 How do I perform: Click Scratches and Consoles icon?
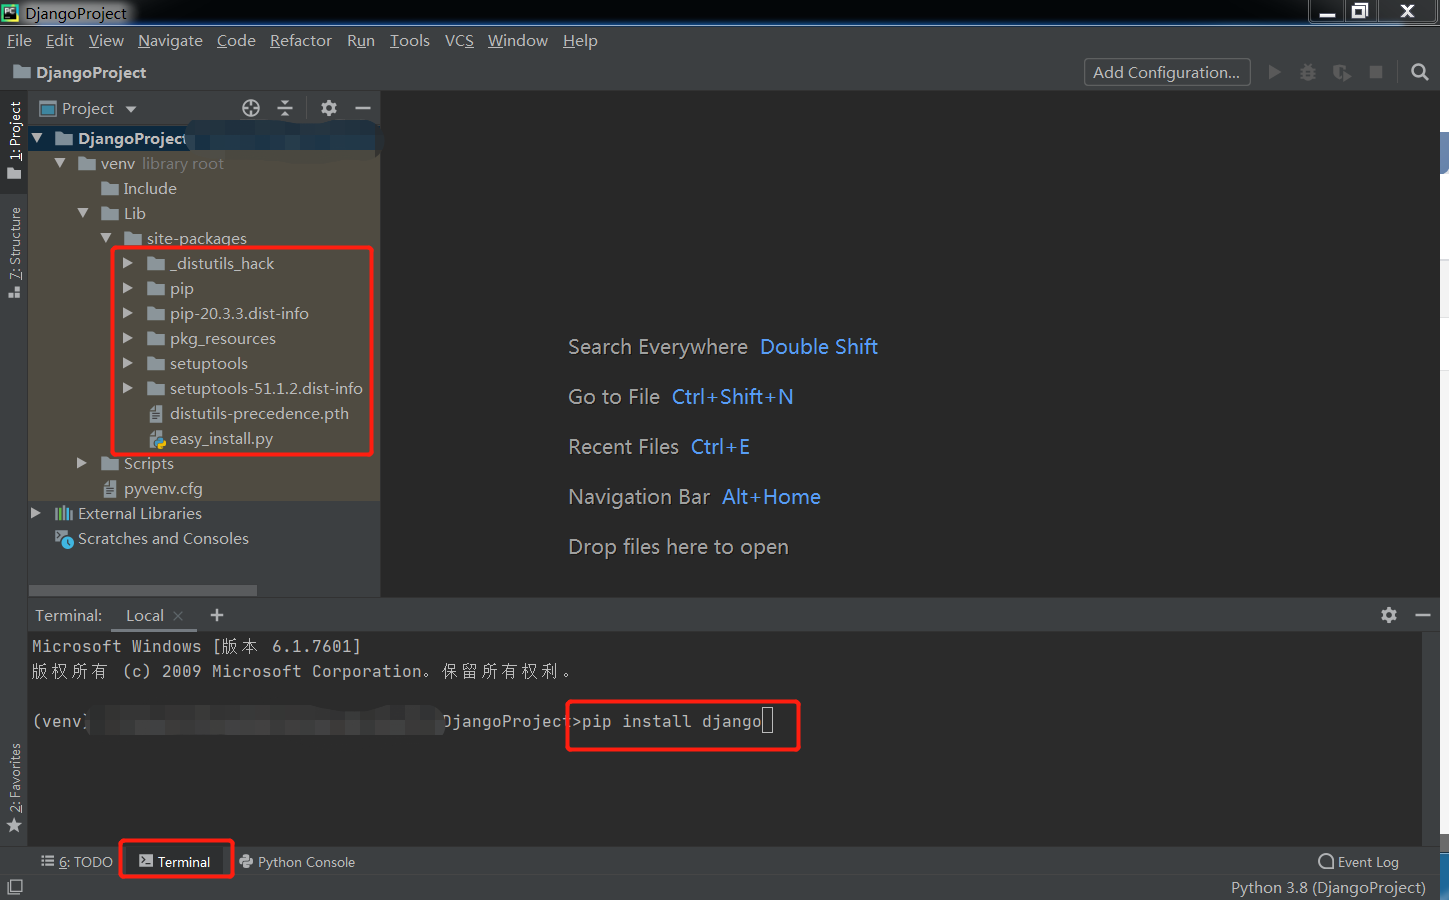point(64,539)
